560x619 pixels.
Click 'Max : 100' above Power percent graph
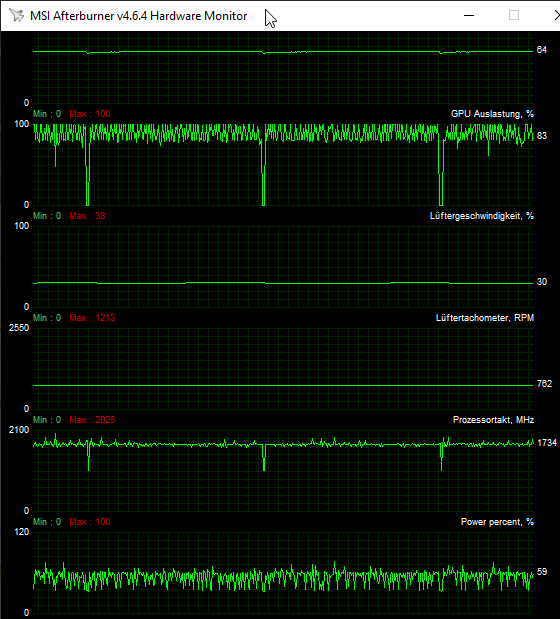90,522
